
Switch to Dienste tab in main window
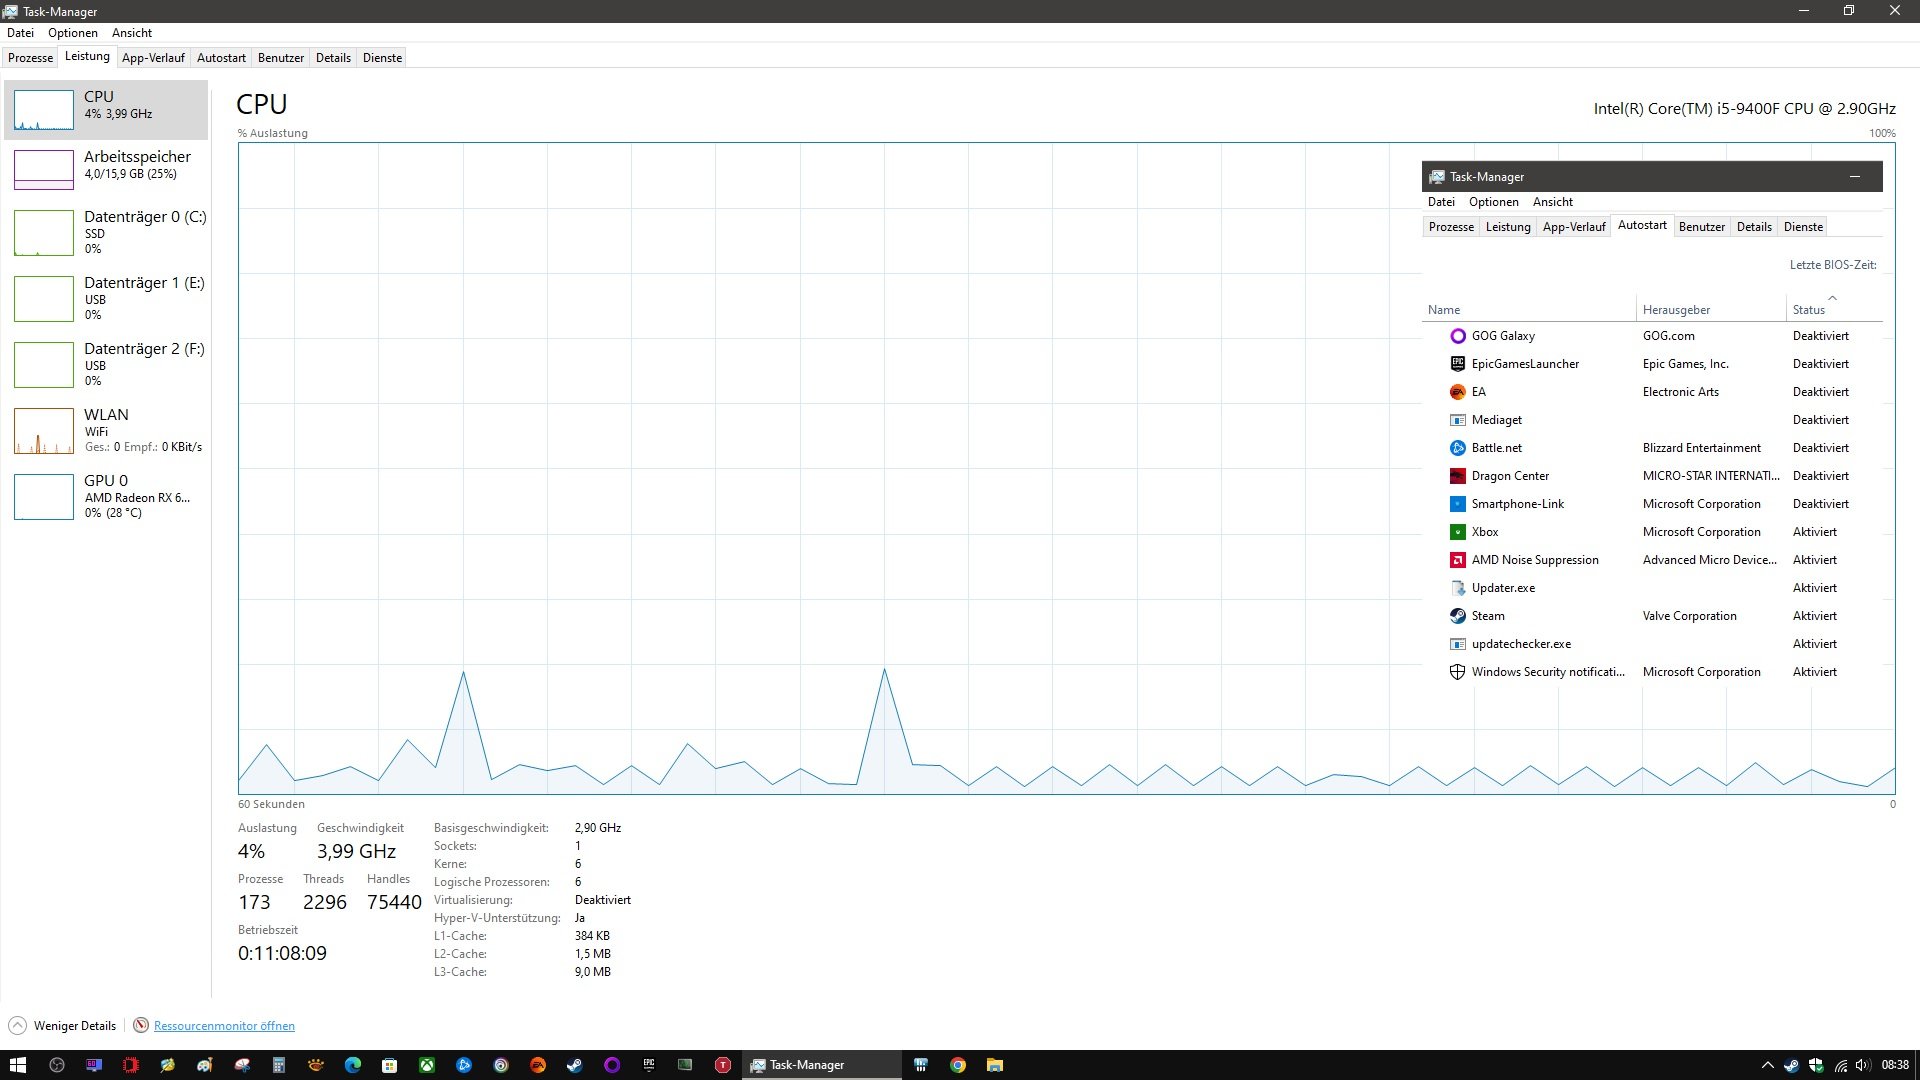382,58
